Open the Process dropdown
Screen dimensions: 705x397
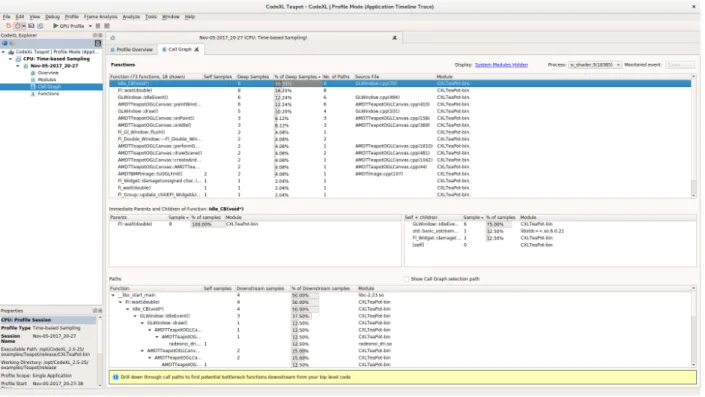coord(594,65)
